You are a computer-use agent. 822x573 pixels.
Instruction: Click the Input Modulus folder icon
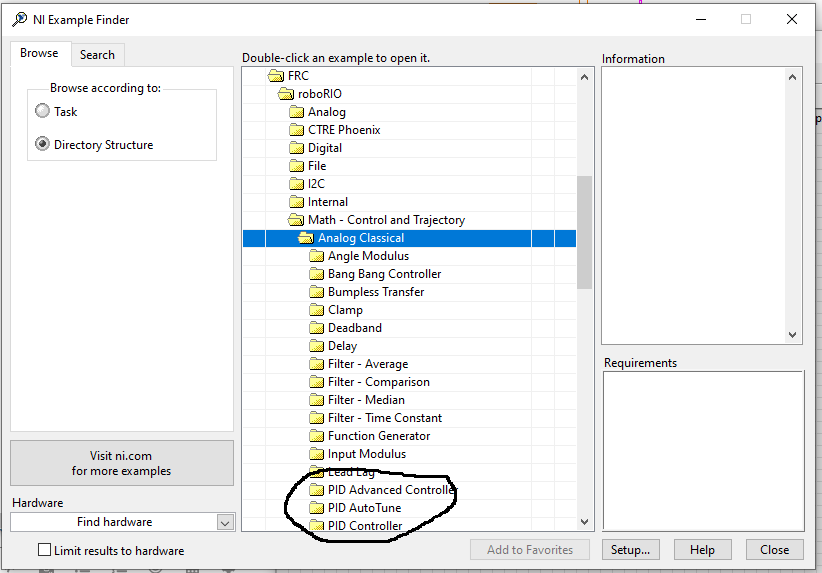(x=316, y=454)
